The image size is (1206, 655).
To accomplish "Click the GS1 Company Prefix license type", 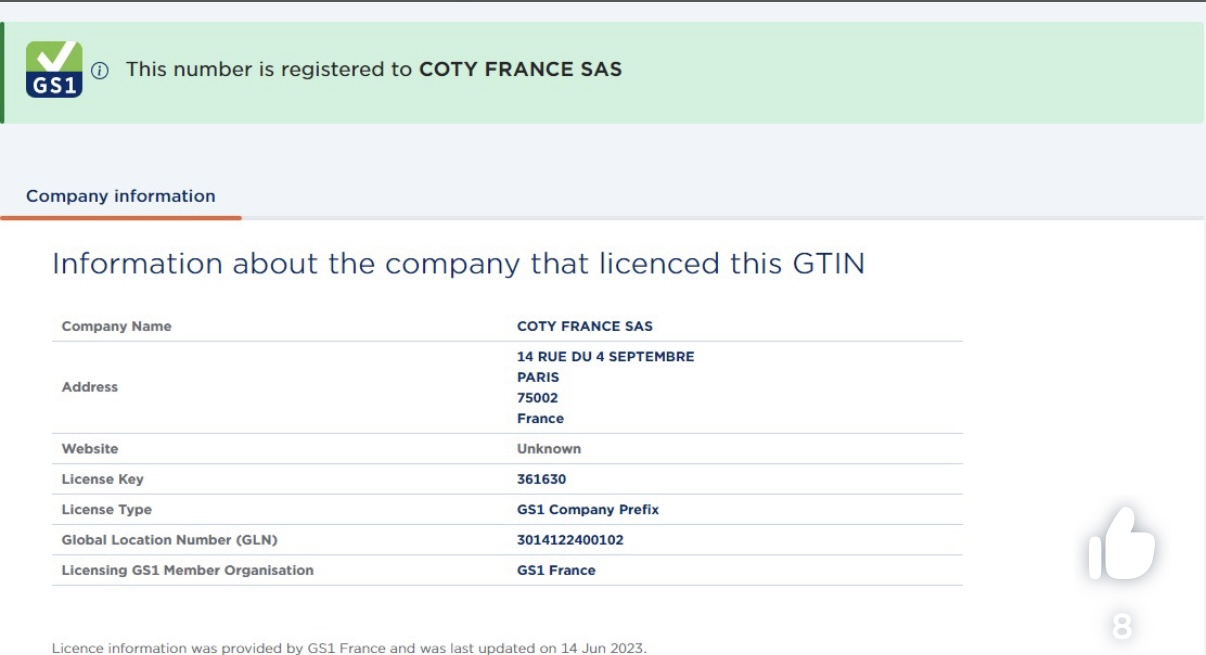I will (588, 509).
